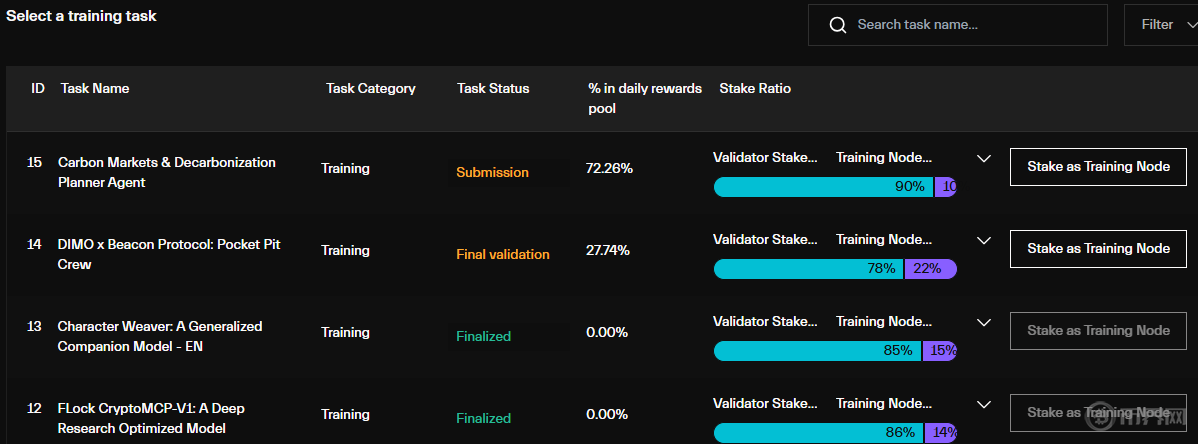Click the 90% validator stake bar
This screenshot has height=444, width=1198.
point(823,187)
